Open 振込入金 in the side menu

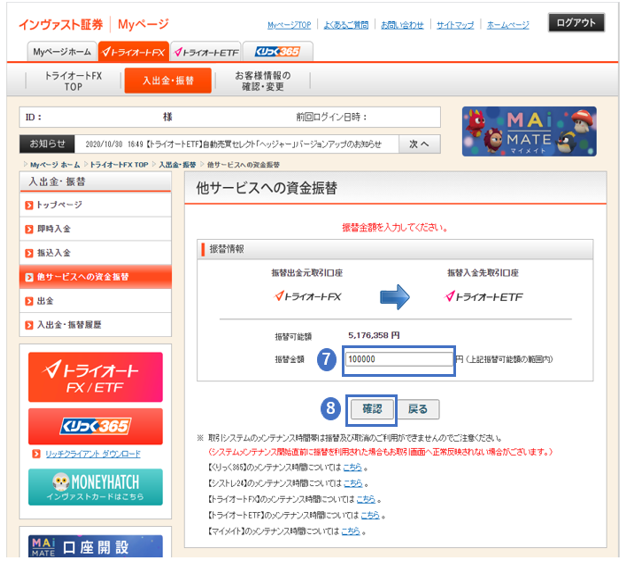point(95,253)
